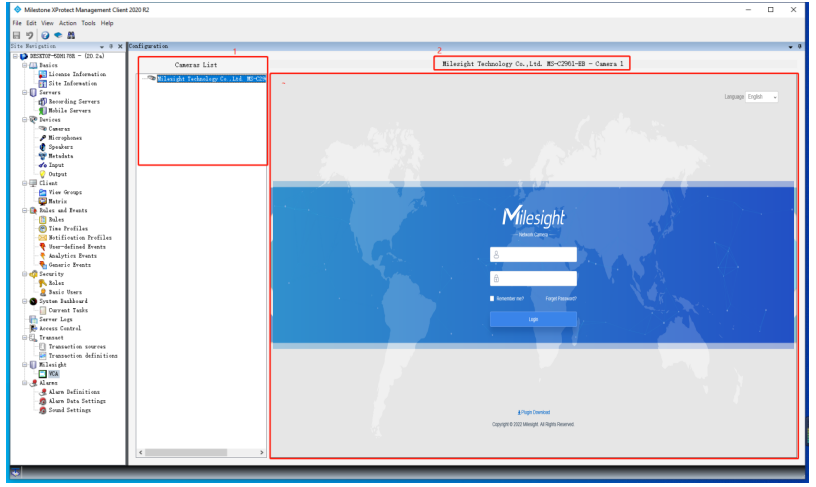Viewport: 816px width, 487px height.
Task: Open Rules node
Action: (56, 220)
